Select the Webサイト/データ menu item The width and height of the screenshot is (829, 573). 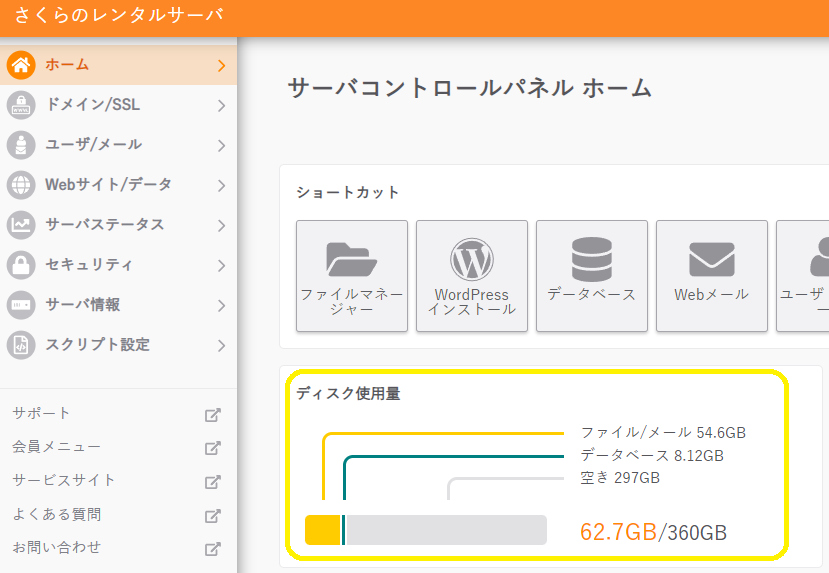point(118,185)
